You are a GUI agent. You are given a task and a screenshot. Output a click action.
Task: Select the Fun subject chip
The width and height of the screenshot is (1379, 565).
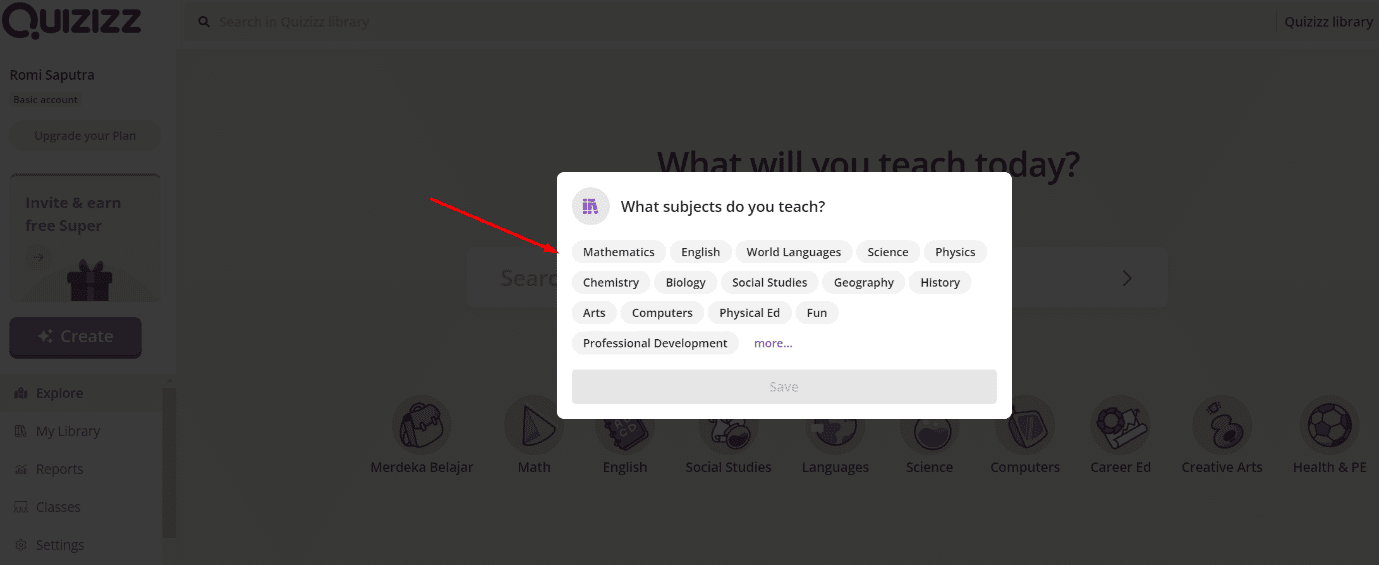(x=817, y=312)
